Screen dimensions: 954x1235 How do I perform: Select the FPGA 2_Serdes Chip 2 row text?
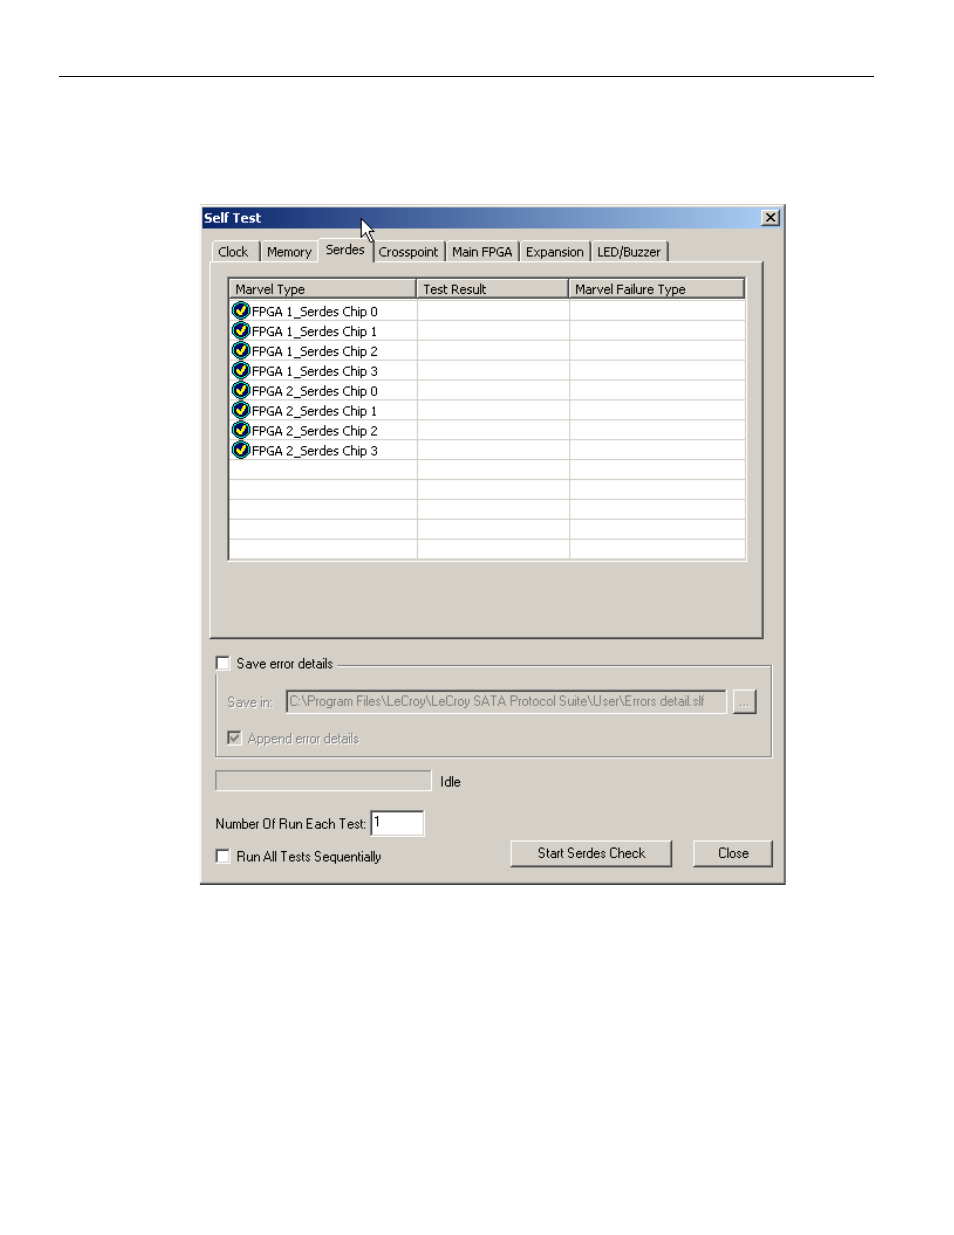pyautogui.click(x=315, y=432)
